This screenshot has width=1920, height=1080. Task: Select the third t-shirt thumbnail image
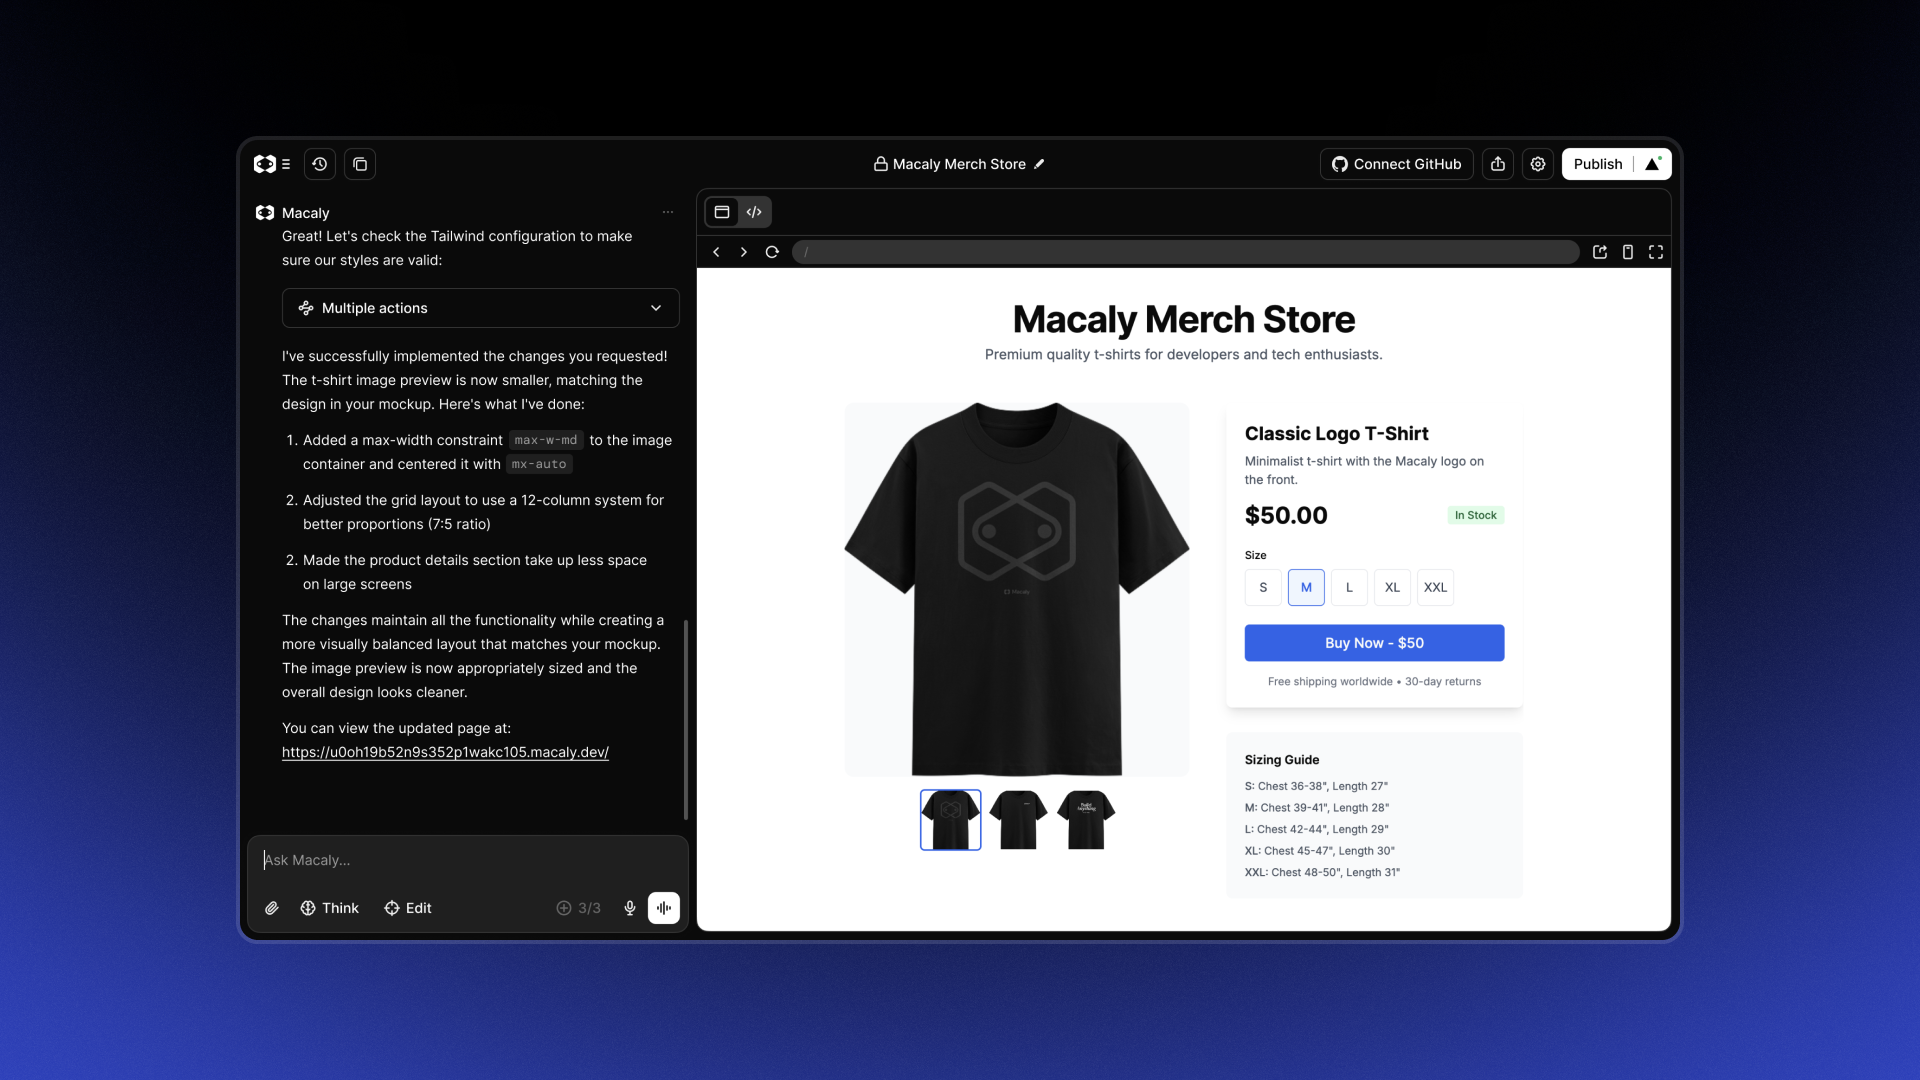(x=1086, y=820)
